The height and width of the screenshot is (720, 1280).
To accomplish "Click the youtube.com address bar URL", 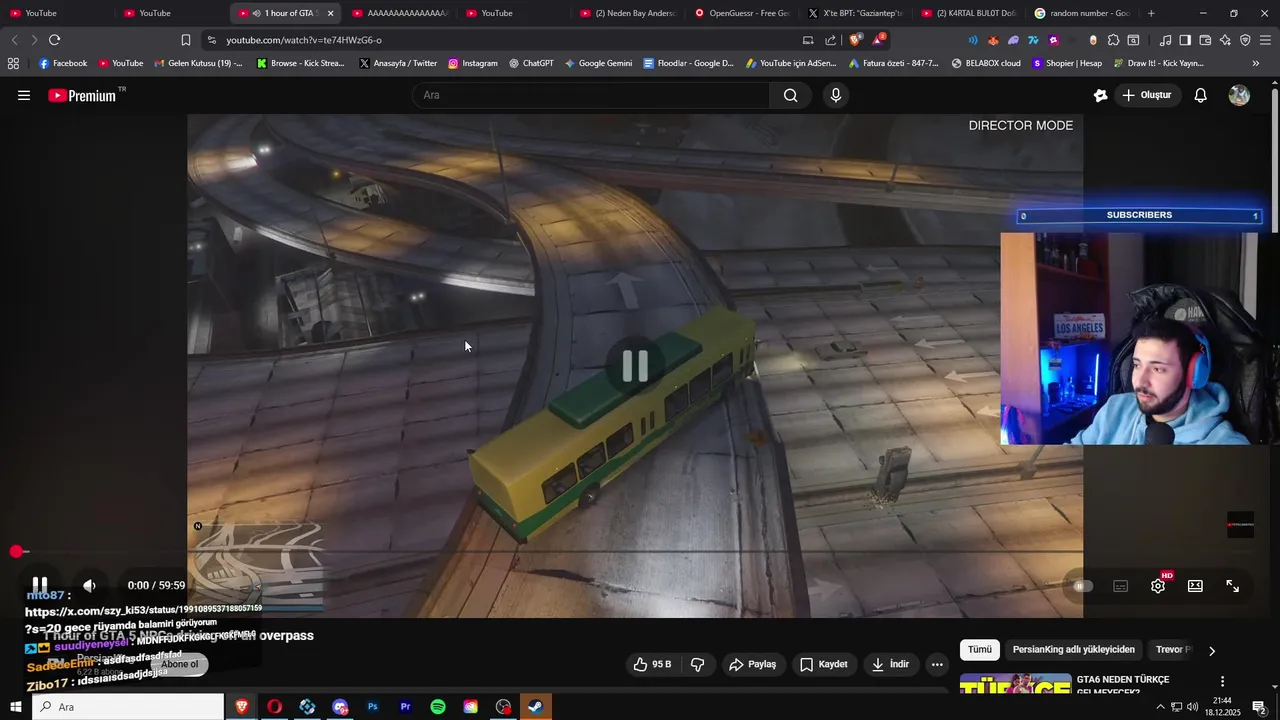I will [x=304, y=40].
